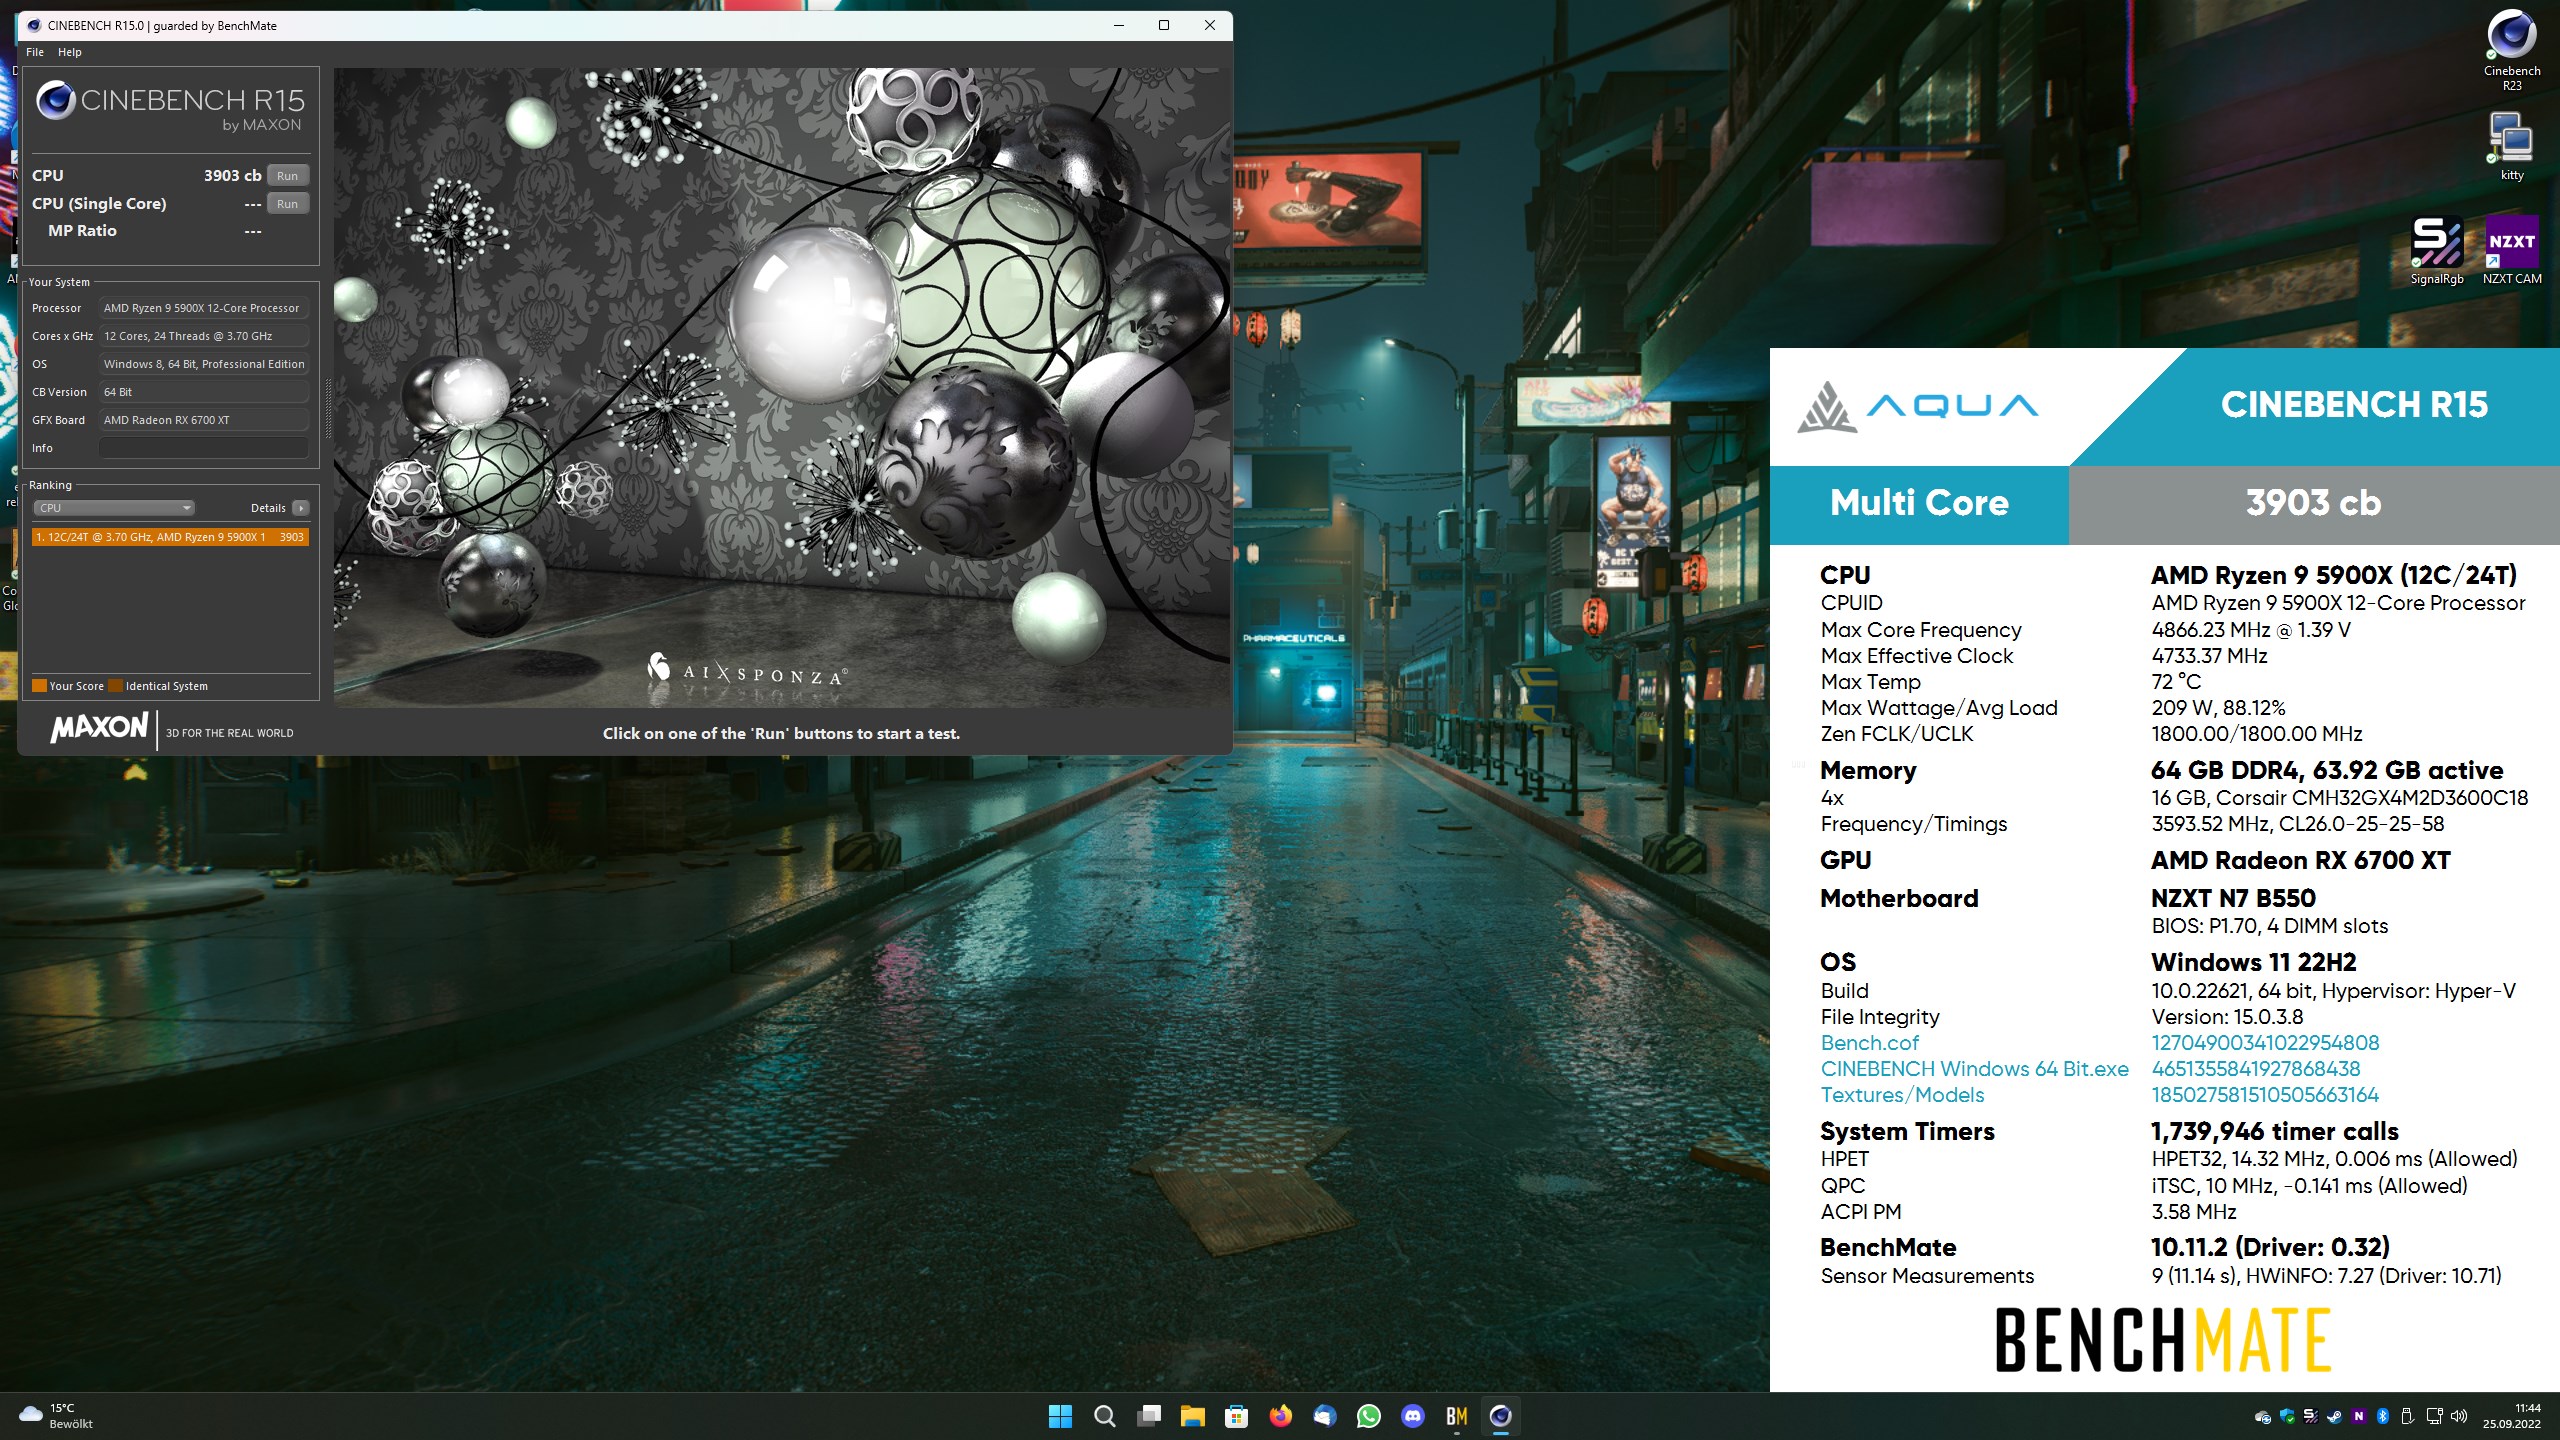Open the weather widget showing 15°C
The height and width of the screenshot is (1440, 2560).
tap(58, 1416)
